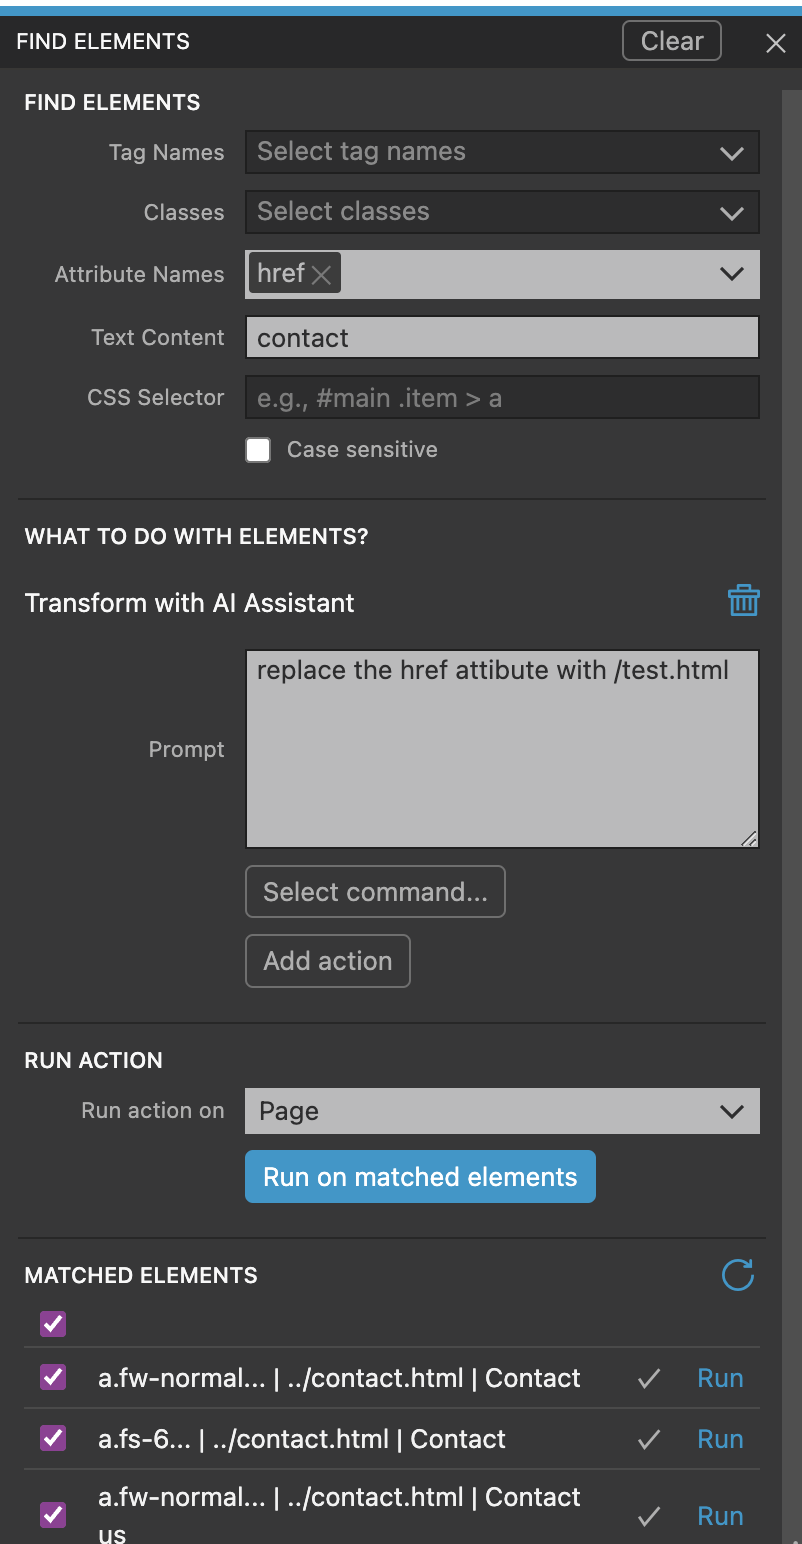Close the Find Elements panel
This screenshot has height=1544, width=802.
[x=775, y=43]
